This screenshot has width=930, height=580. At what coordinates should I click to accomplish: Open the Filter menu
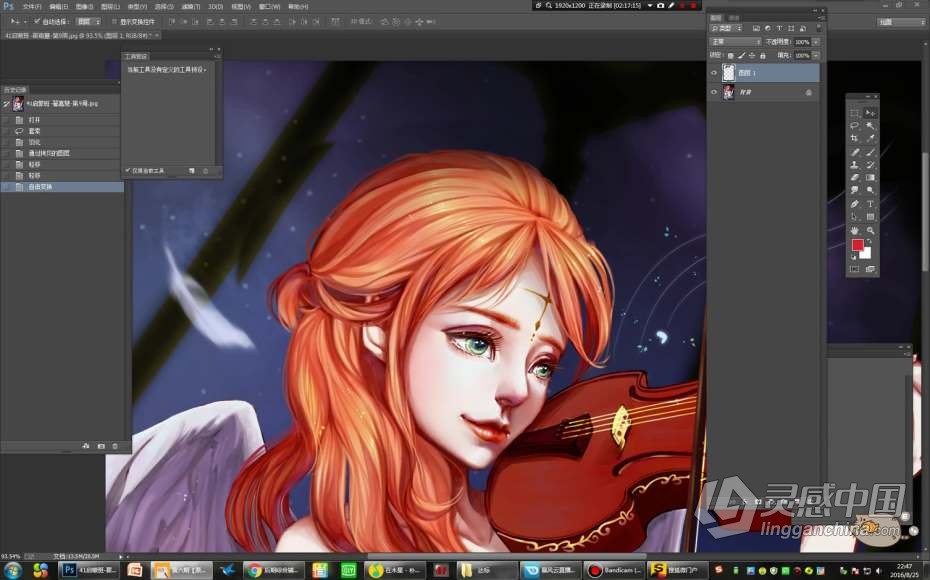tap(190, 7)
